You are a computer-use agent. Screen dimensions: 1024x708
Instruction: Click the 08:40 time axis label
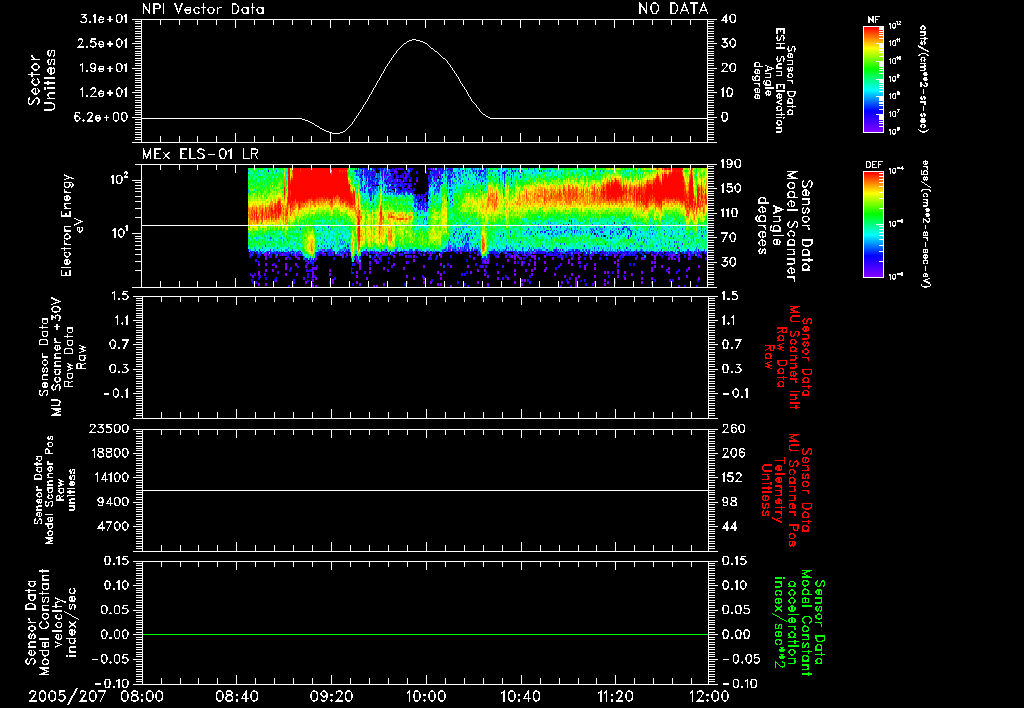point(236,697)
